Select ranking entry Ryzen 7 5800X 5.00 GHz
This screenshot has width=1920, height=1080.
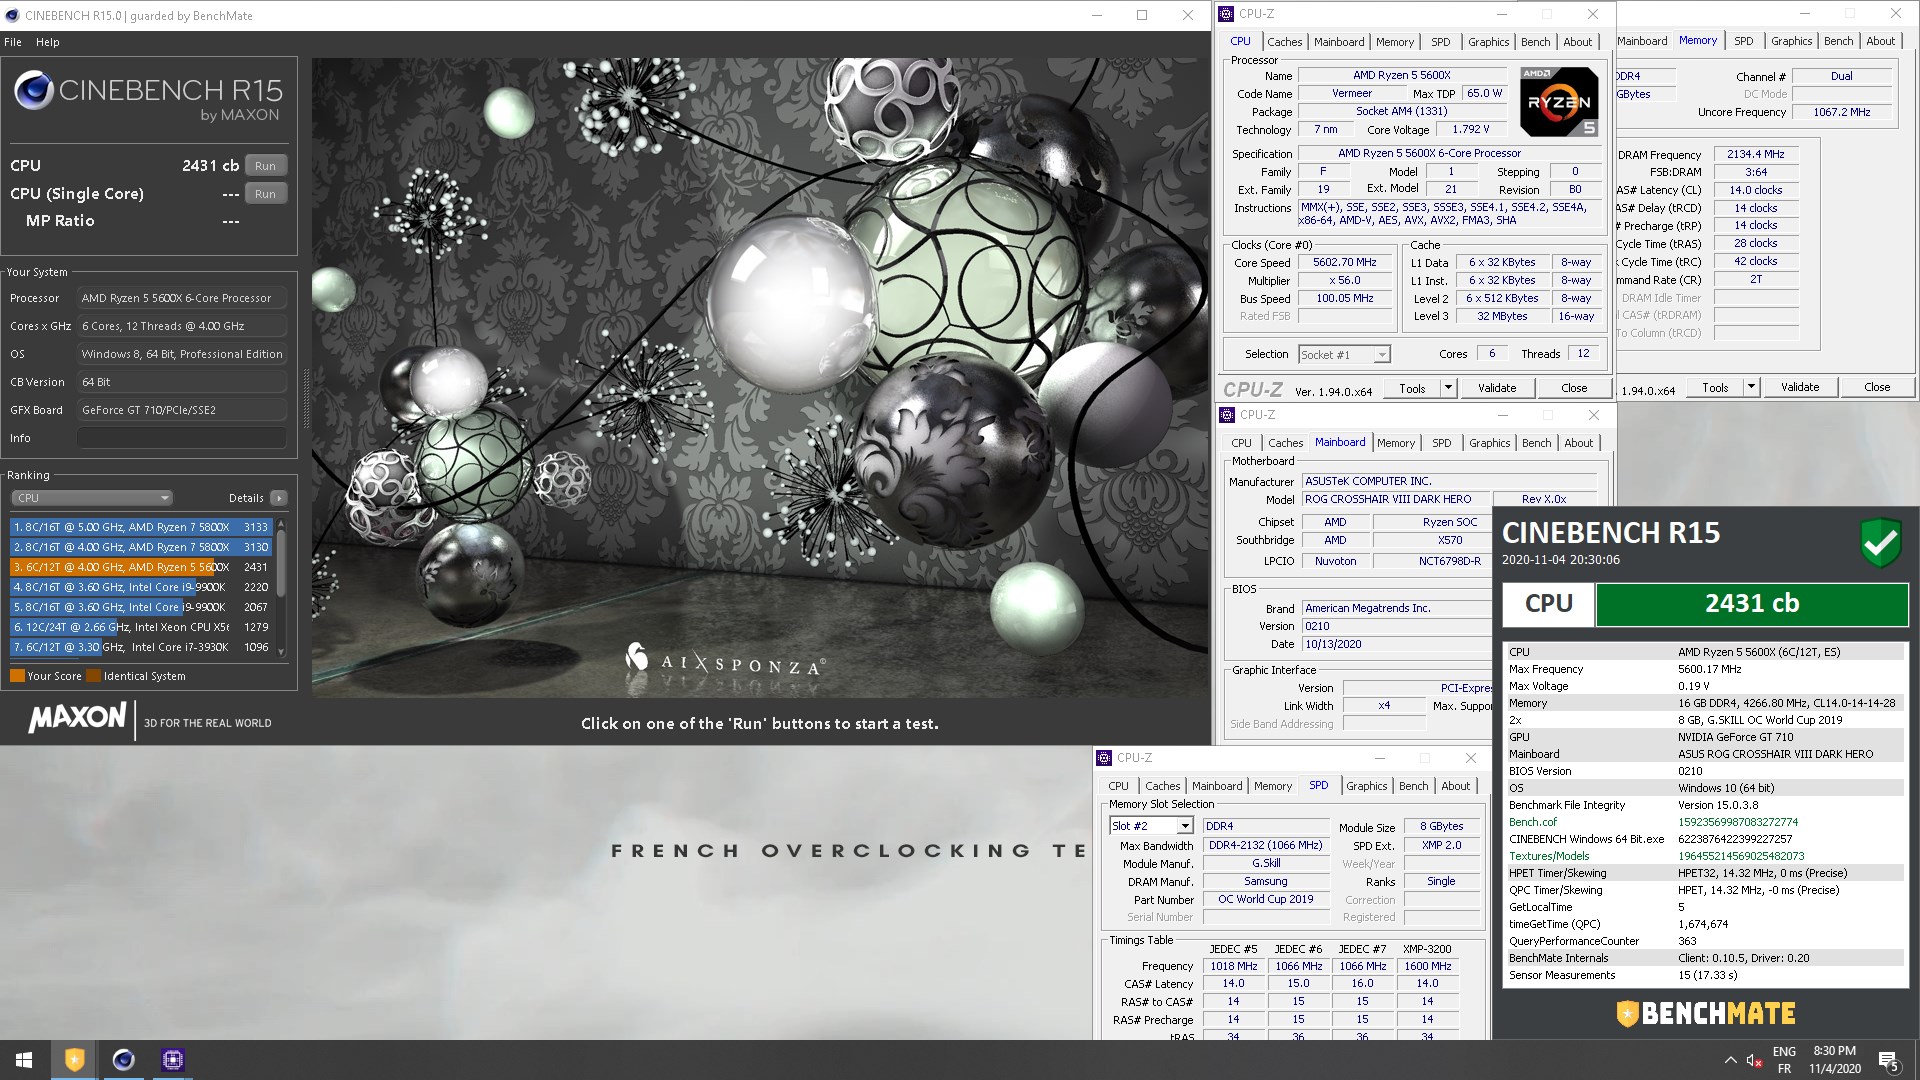(x=141, y=527)
